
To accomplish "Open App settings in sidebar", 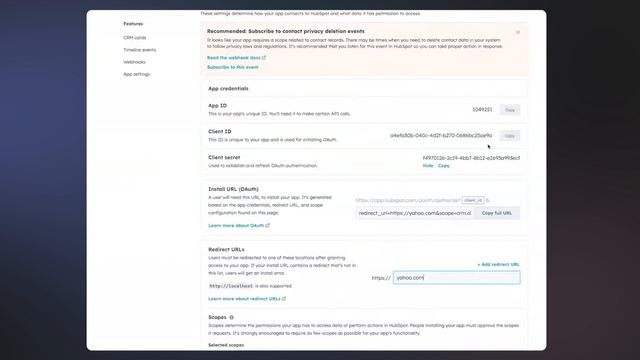I will pyautogui.click(x=137, y=74).
